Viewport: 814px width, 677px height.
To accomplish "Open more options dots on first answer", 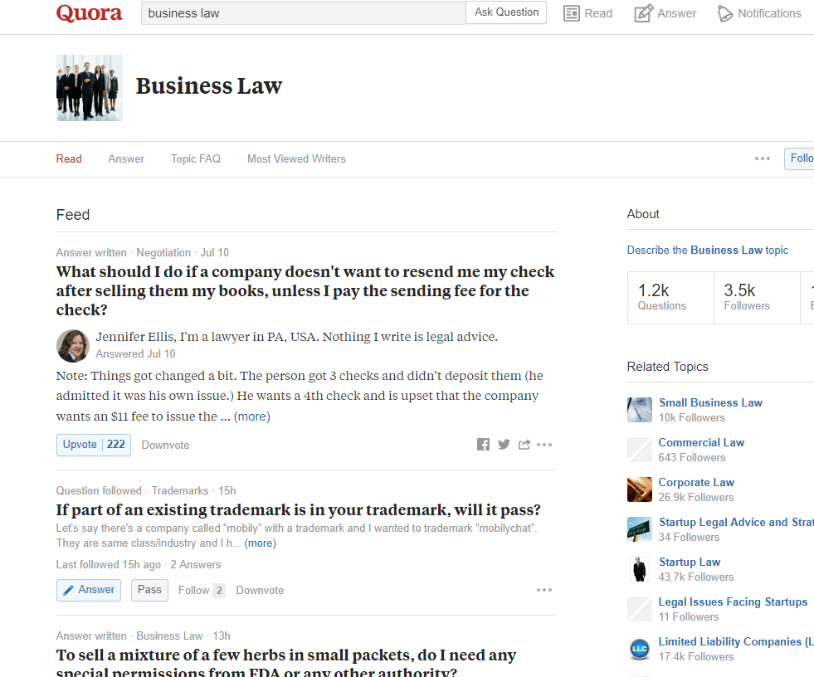I will 545,444.
